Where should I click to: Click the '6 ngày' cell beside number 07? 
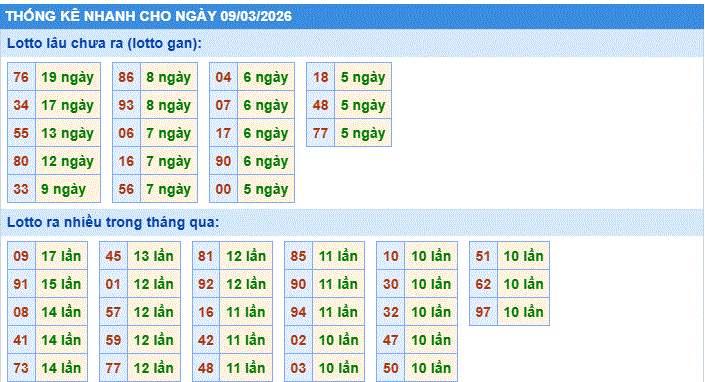[x=266, y=105]
